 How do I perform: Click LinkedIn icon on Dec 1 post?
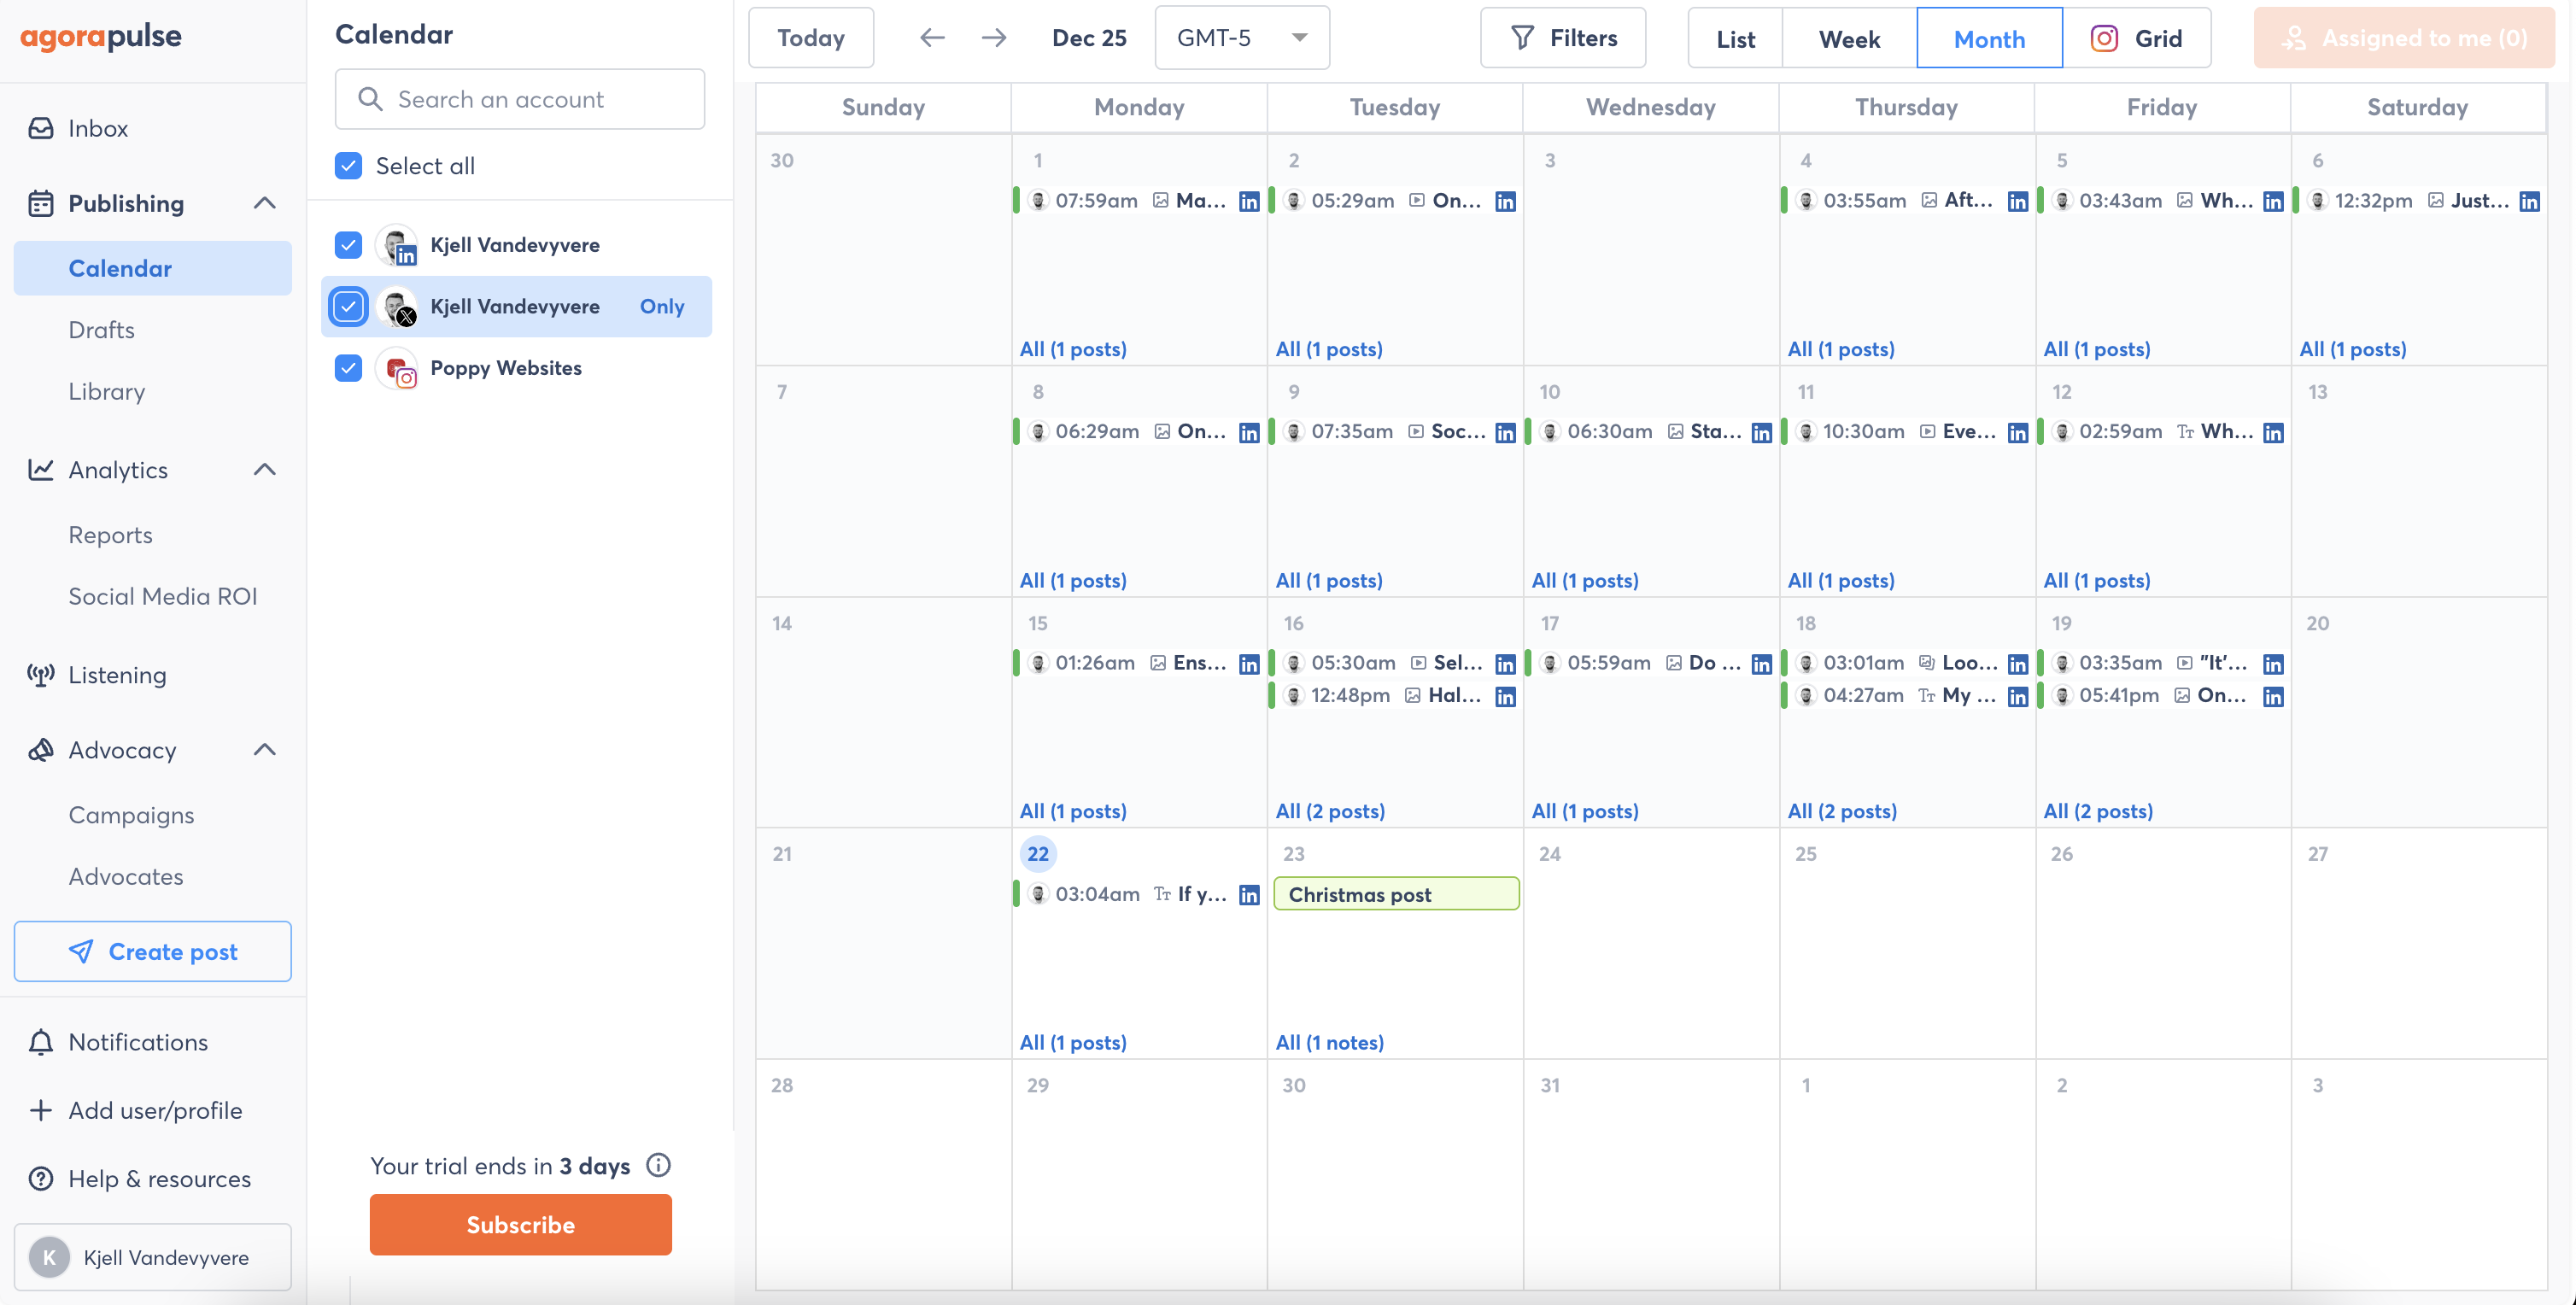(x=1249, y=201)
